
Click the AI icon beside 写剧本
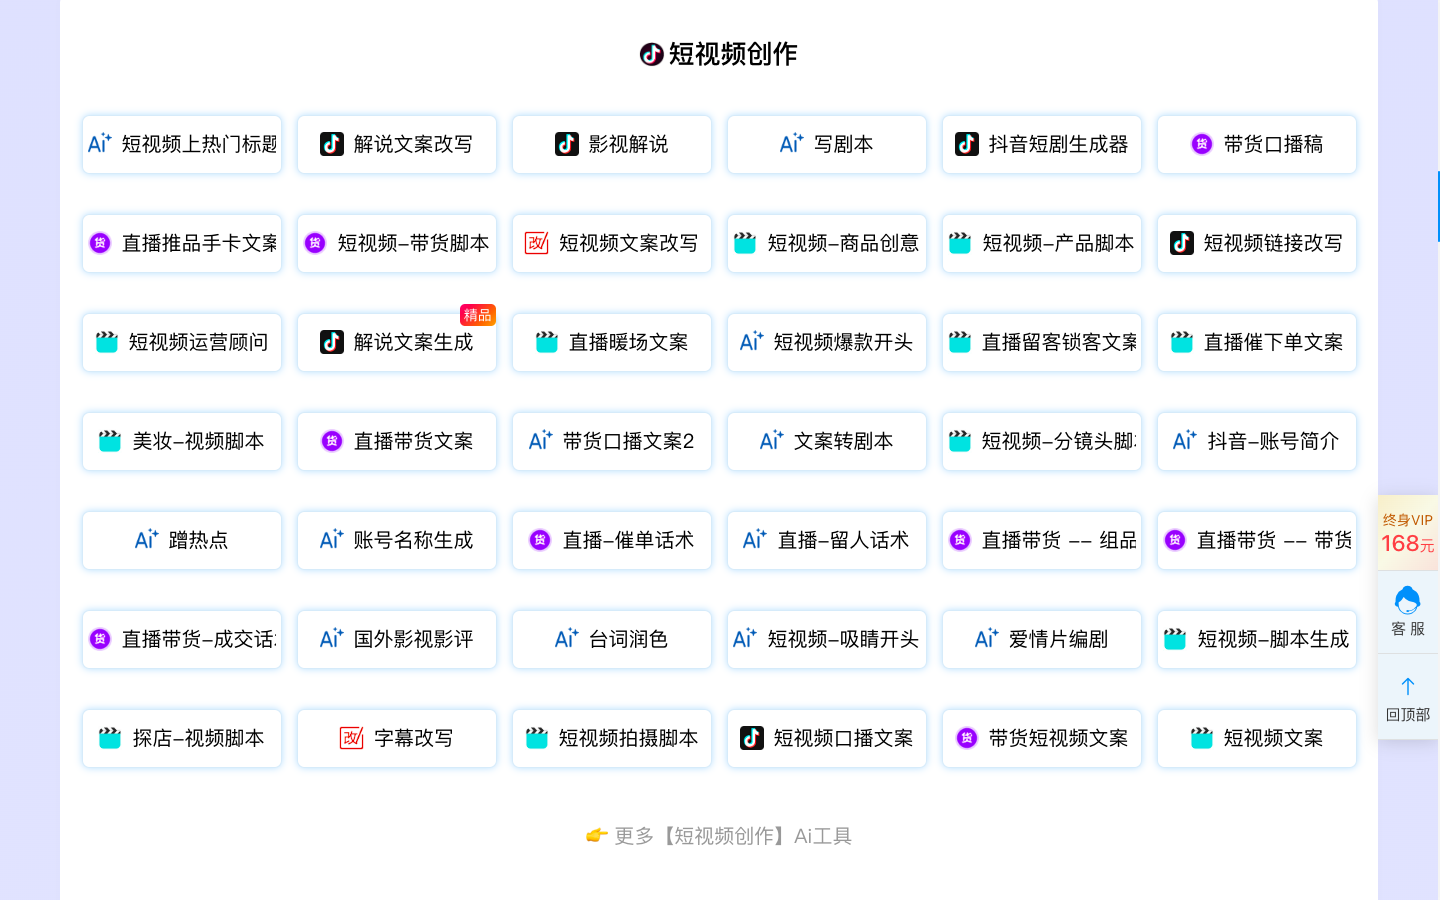[791, 144]
